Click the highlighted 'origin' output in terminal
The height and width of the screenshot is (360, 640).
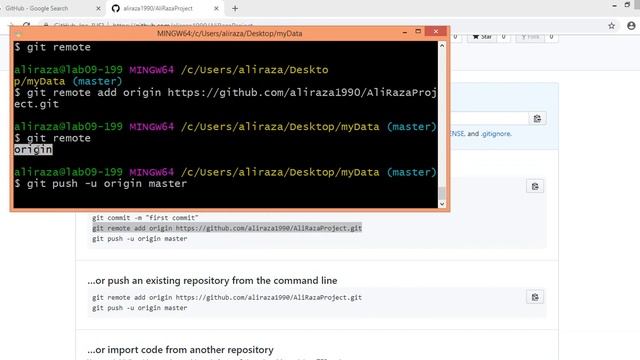tap(33, 150)
